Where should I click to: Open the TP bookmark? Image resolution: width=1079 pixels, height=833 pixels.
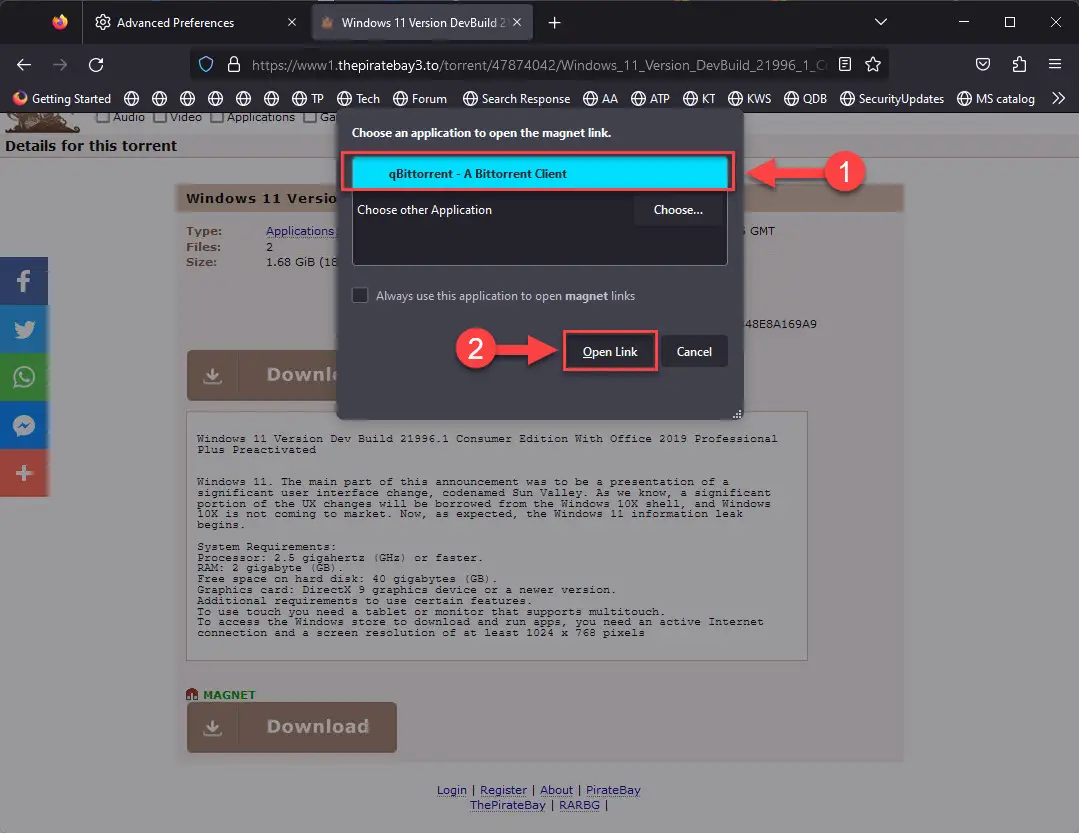(x=308, y=98)
